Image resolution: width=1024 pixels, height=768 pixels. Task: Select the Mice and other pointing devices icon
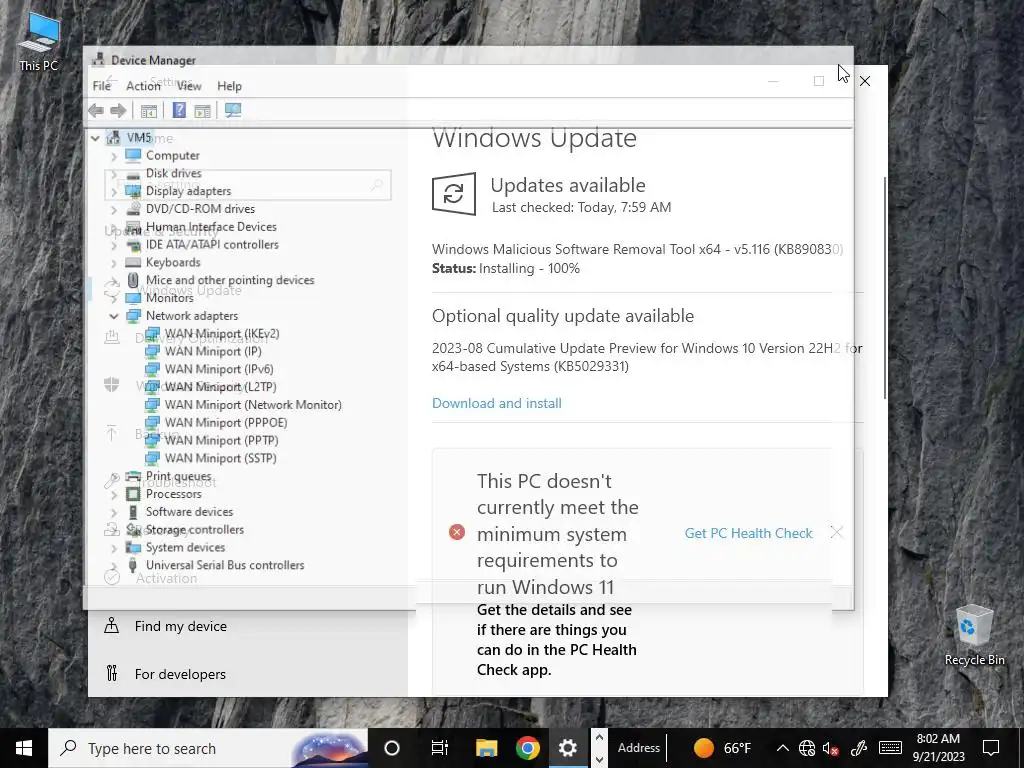133,280
